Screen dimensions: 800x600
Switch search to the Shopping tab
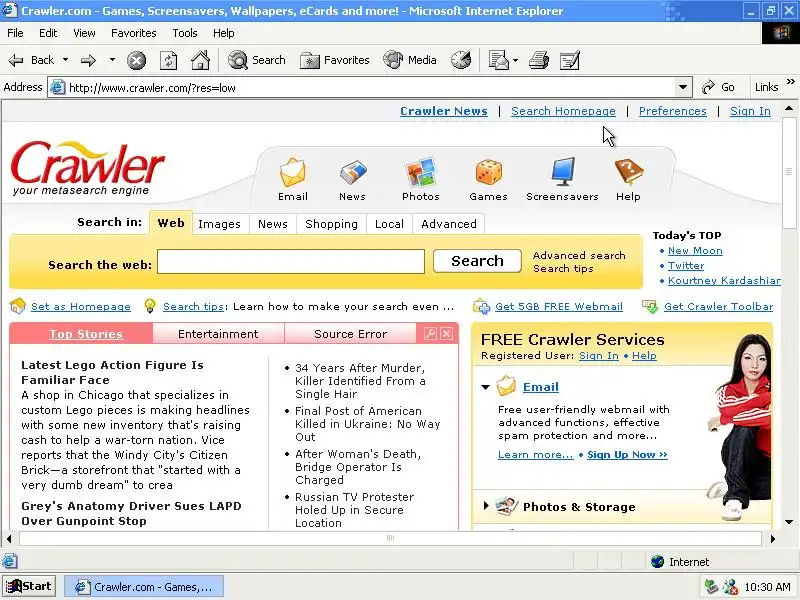click(x=331, y=224)
